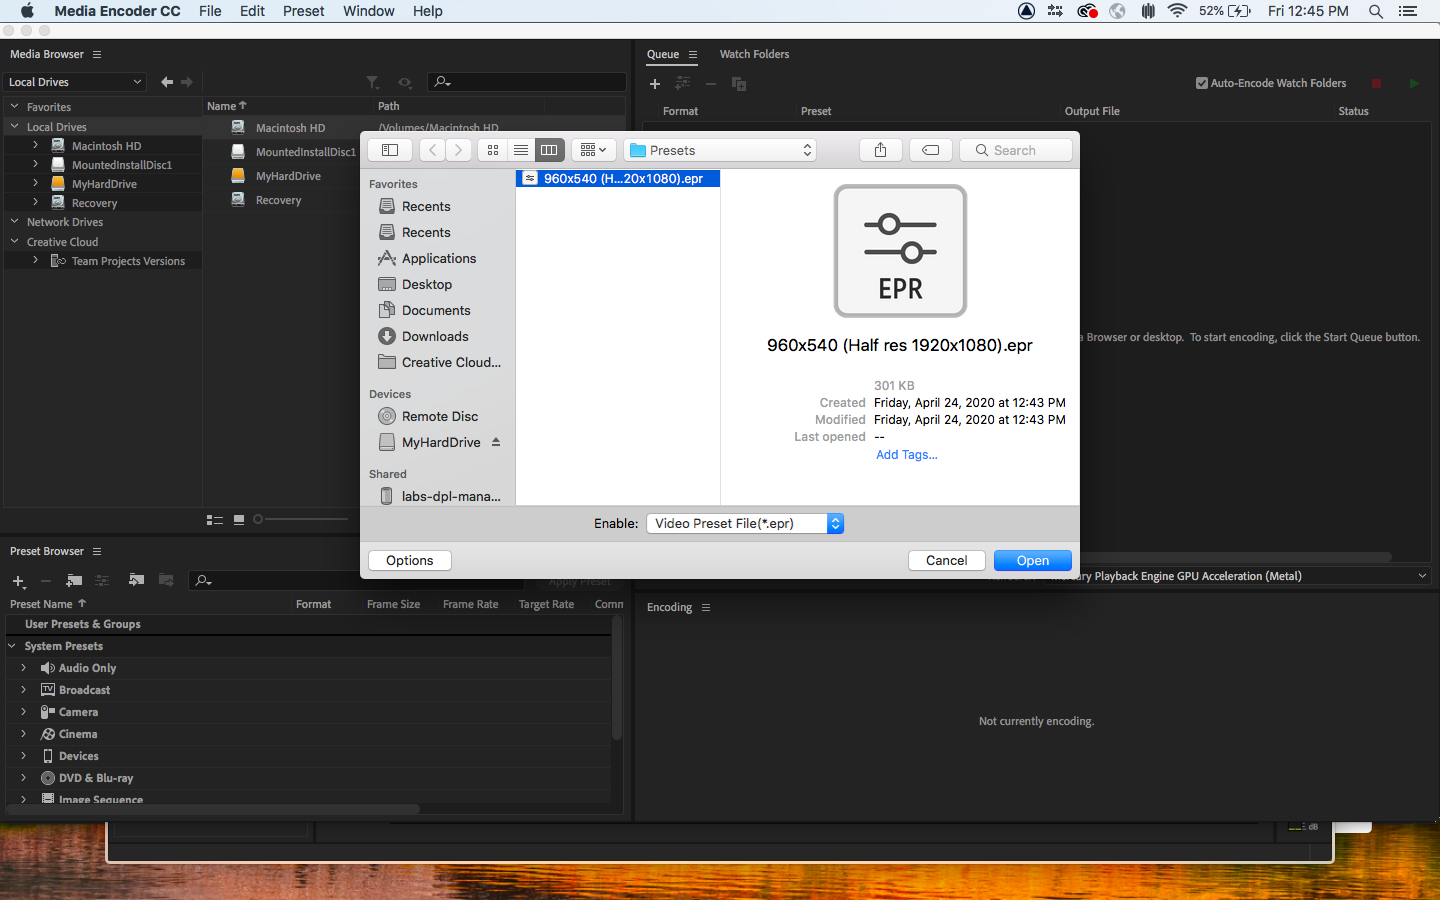Switch file dialog to list view
Viewport: 1440px width, 900px height.
(x=521, y=150)
